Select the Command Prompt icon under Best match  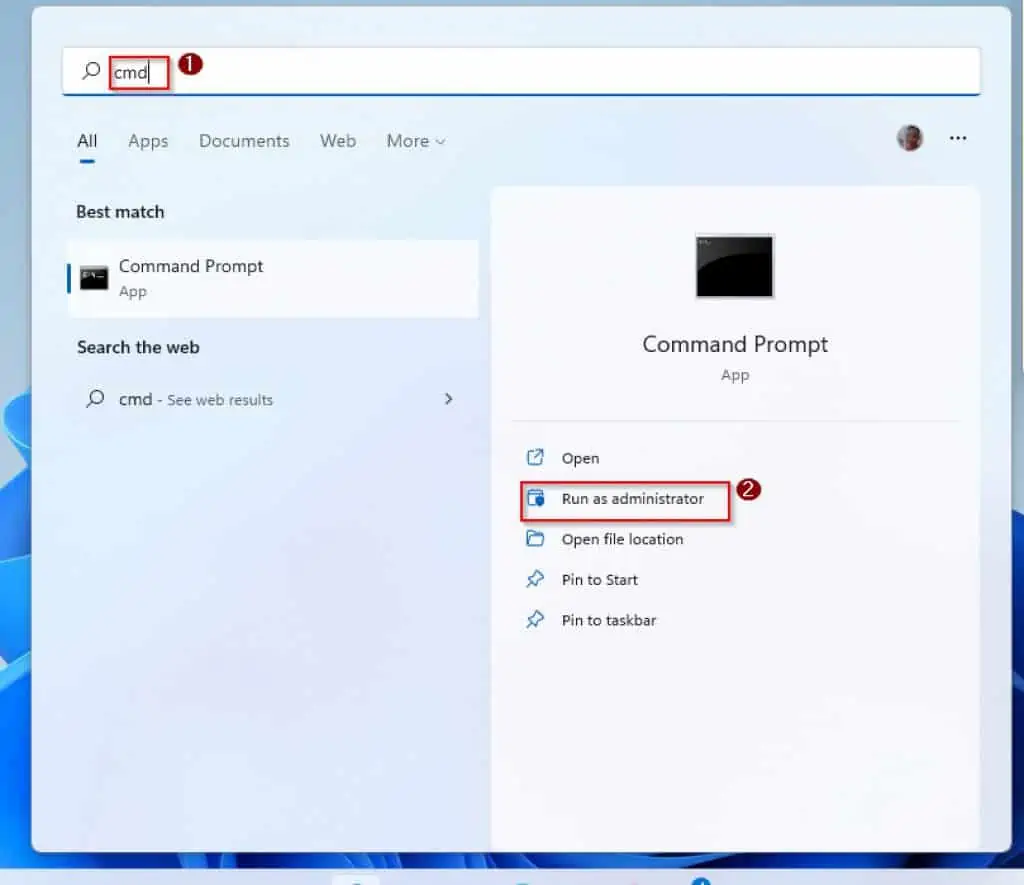tap(95, 278)
